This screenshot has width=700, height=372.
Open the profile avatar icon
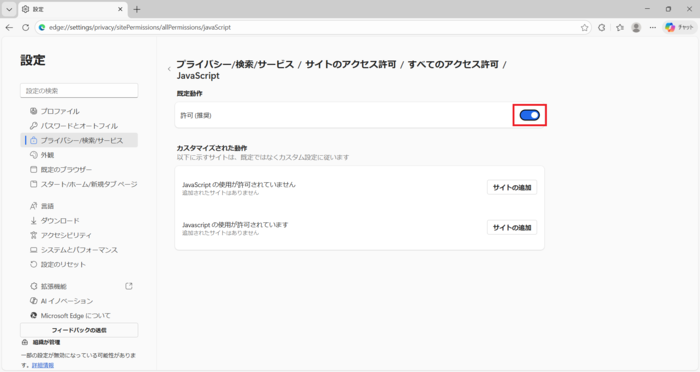pos(636,27)
